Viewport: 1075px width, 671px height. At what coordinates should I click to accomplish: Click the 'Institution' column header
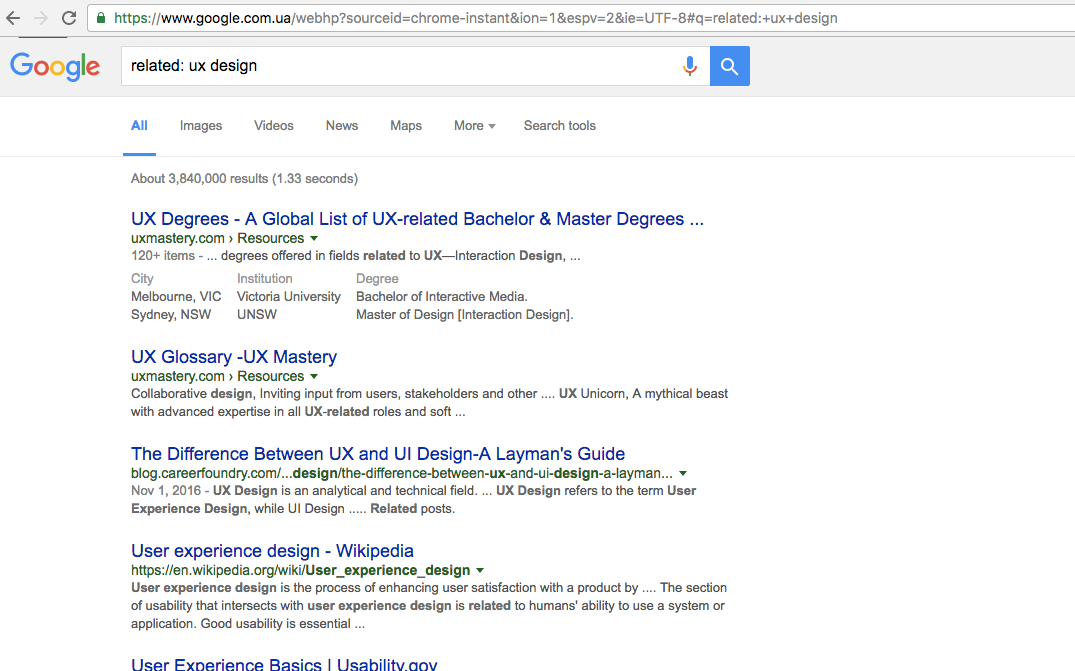[265, 278]
